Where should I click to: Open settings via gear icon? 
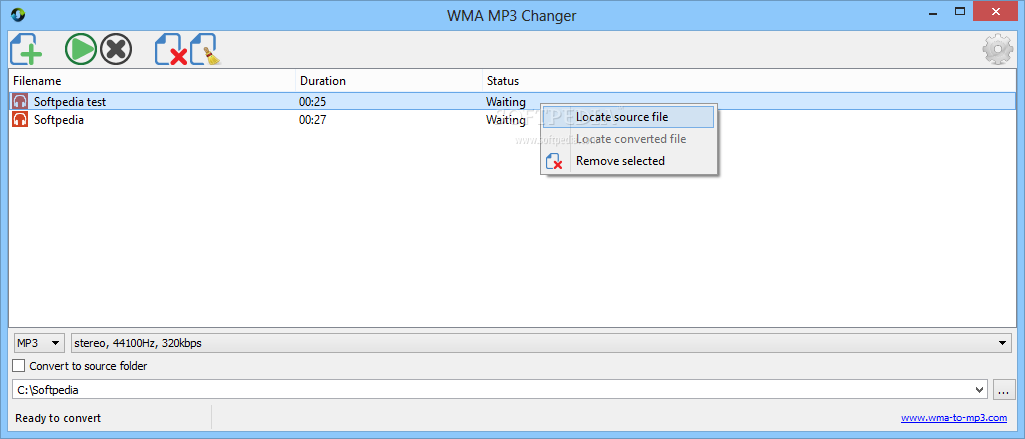pyautogui.click(x=998, y=50)
